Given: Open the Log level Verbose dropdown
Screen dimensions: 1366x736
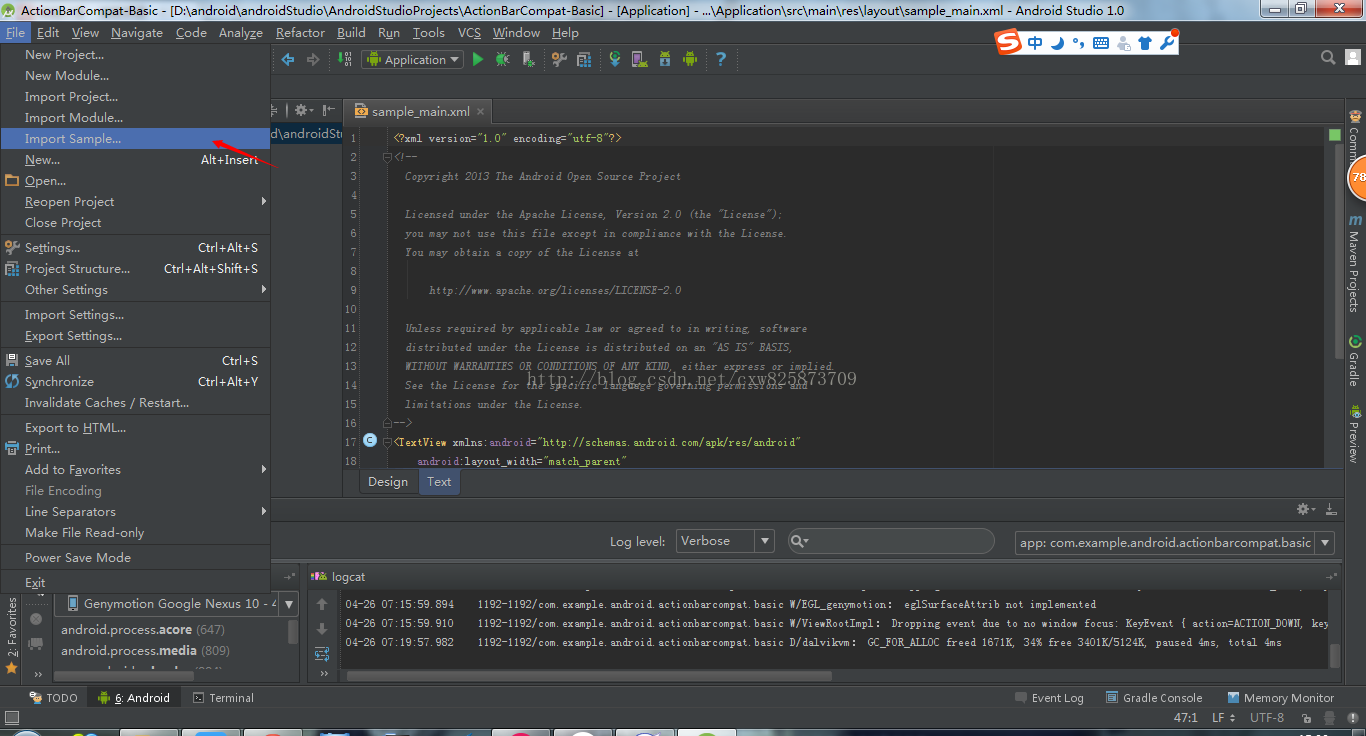Looking at the screenshot, I should [725, 541].
